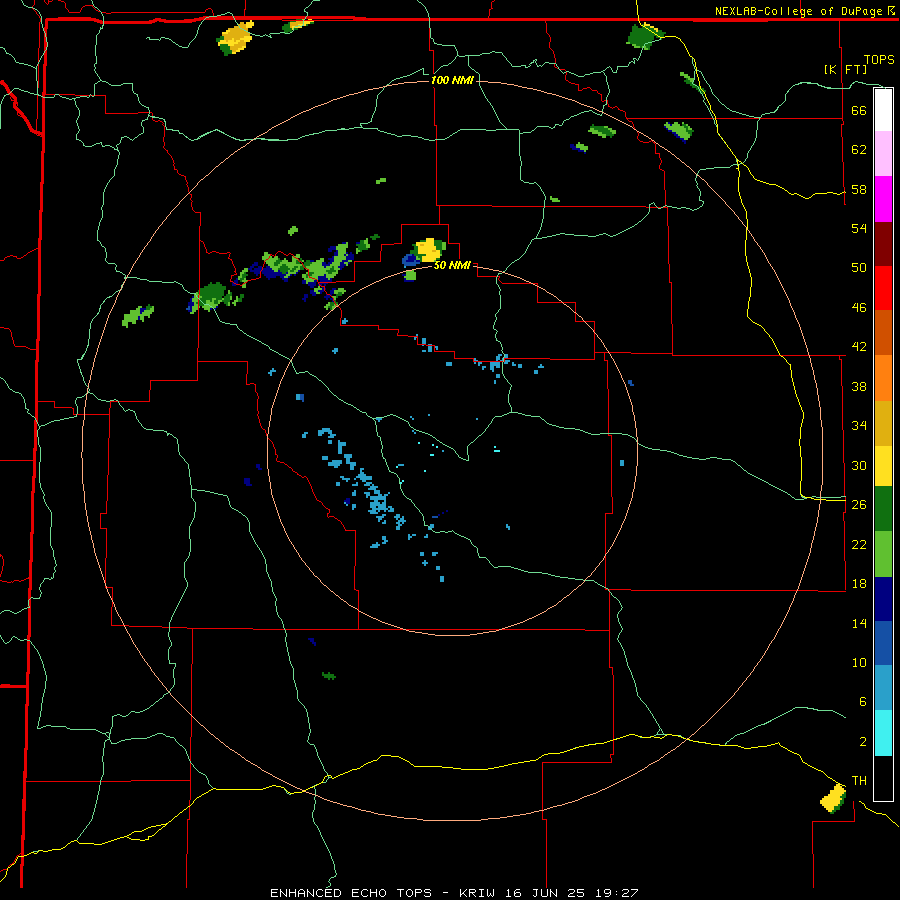
Task: Click the "14" legend value
Action: click(859, 623)
